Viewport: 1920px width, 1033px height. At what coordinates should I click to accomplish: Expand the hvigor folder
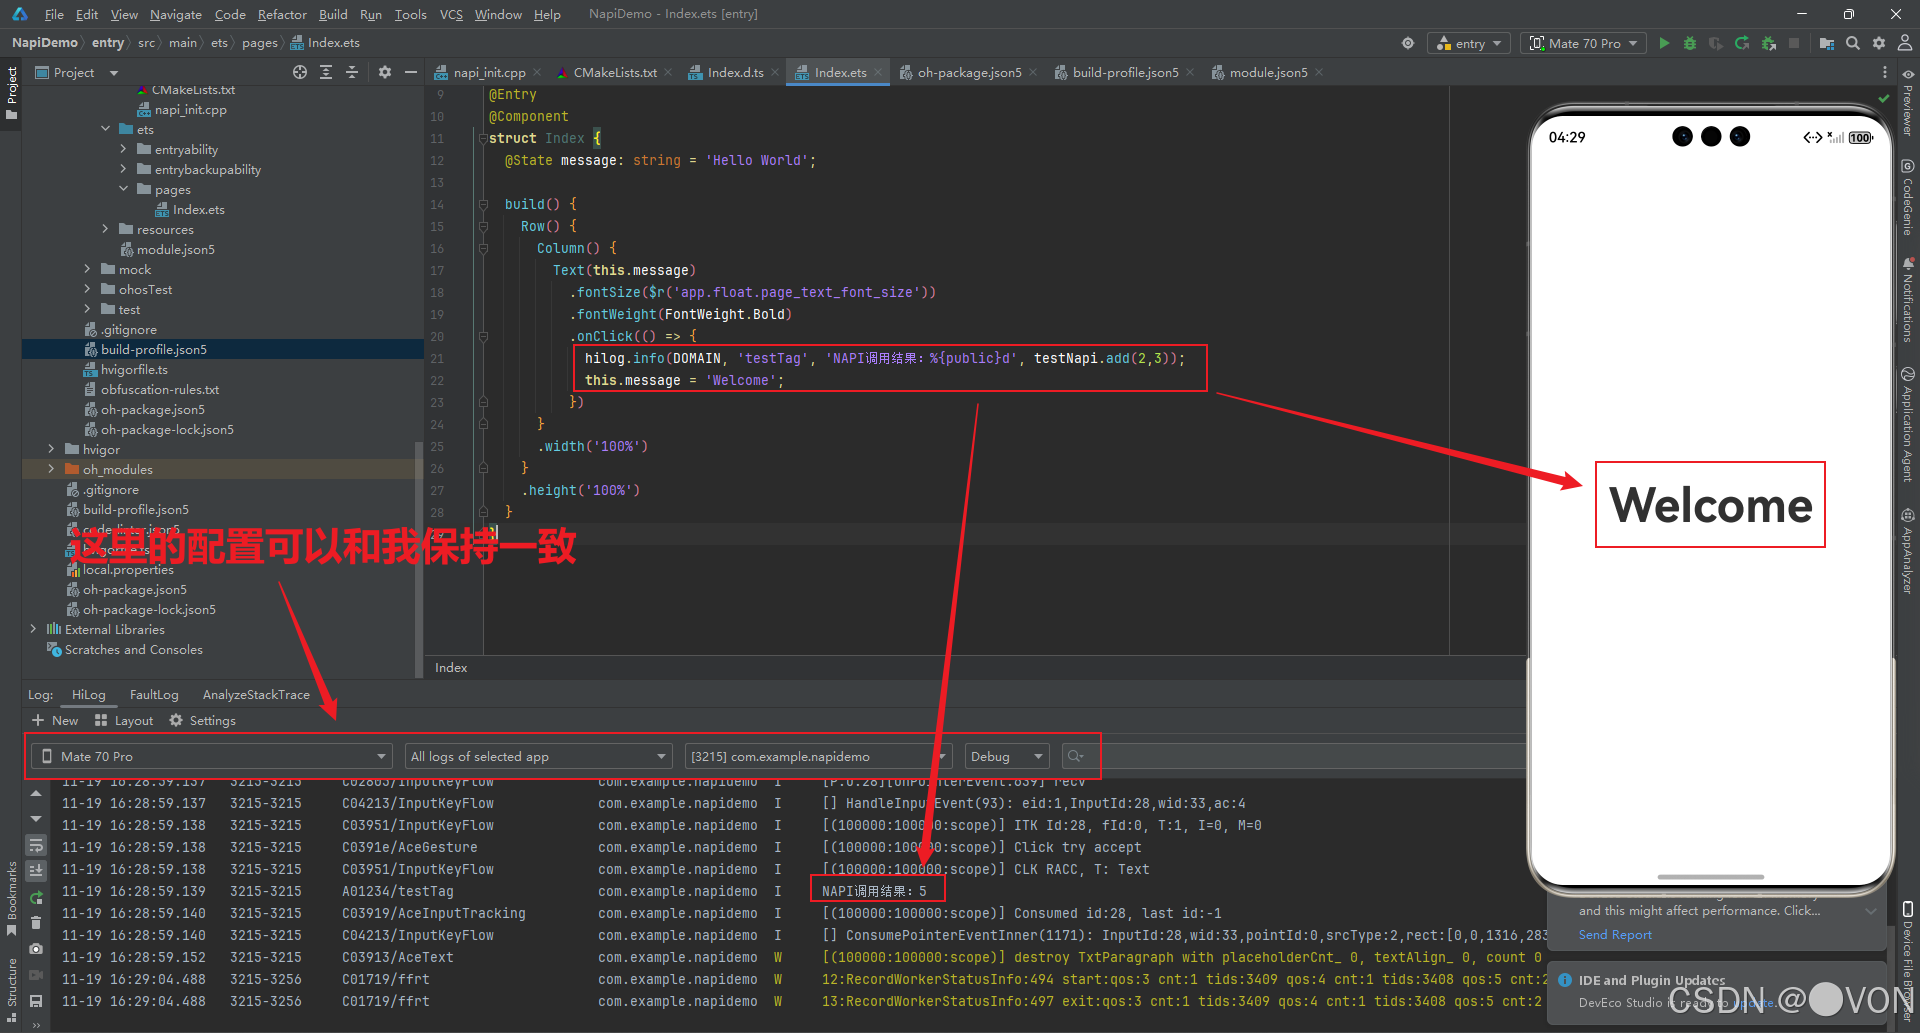click(x=51, y=449)
